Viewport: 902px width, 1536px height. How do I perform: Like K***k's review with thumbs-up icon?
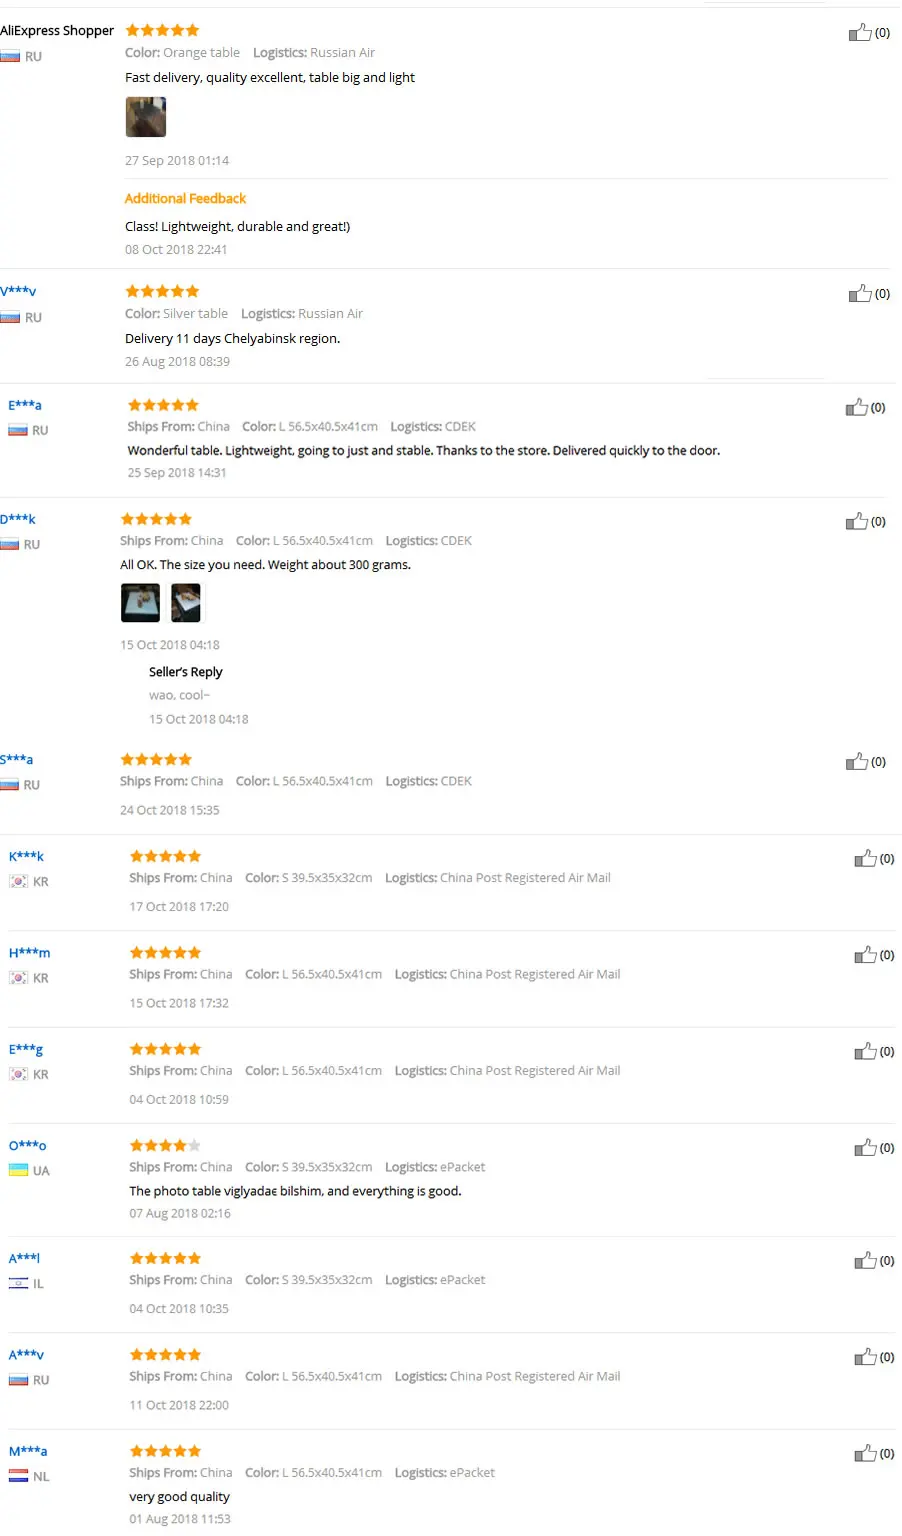click(x=865, y=859)
